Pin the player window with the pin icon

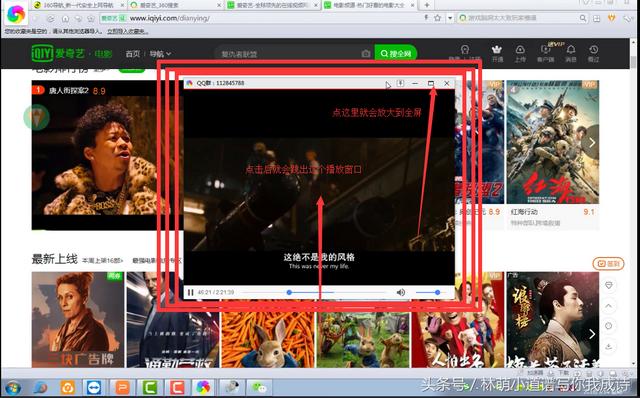[x=400, y=83]
